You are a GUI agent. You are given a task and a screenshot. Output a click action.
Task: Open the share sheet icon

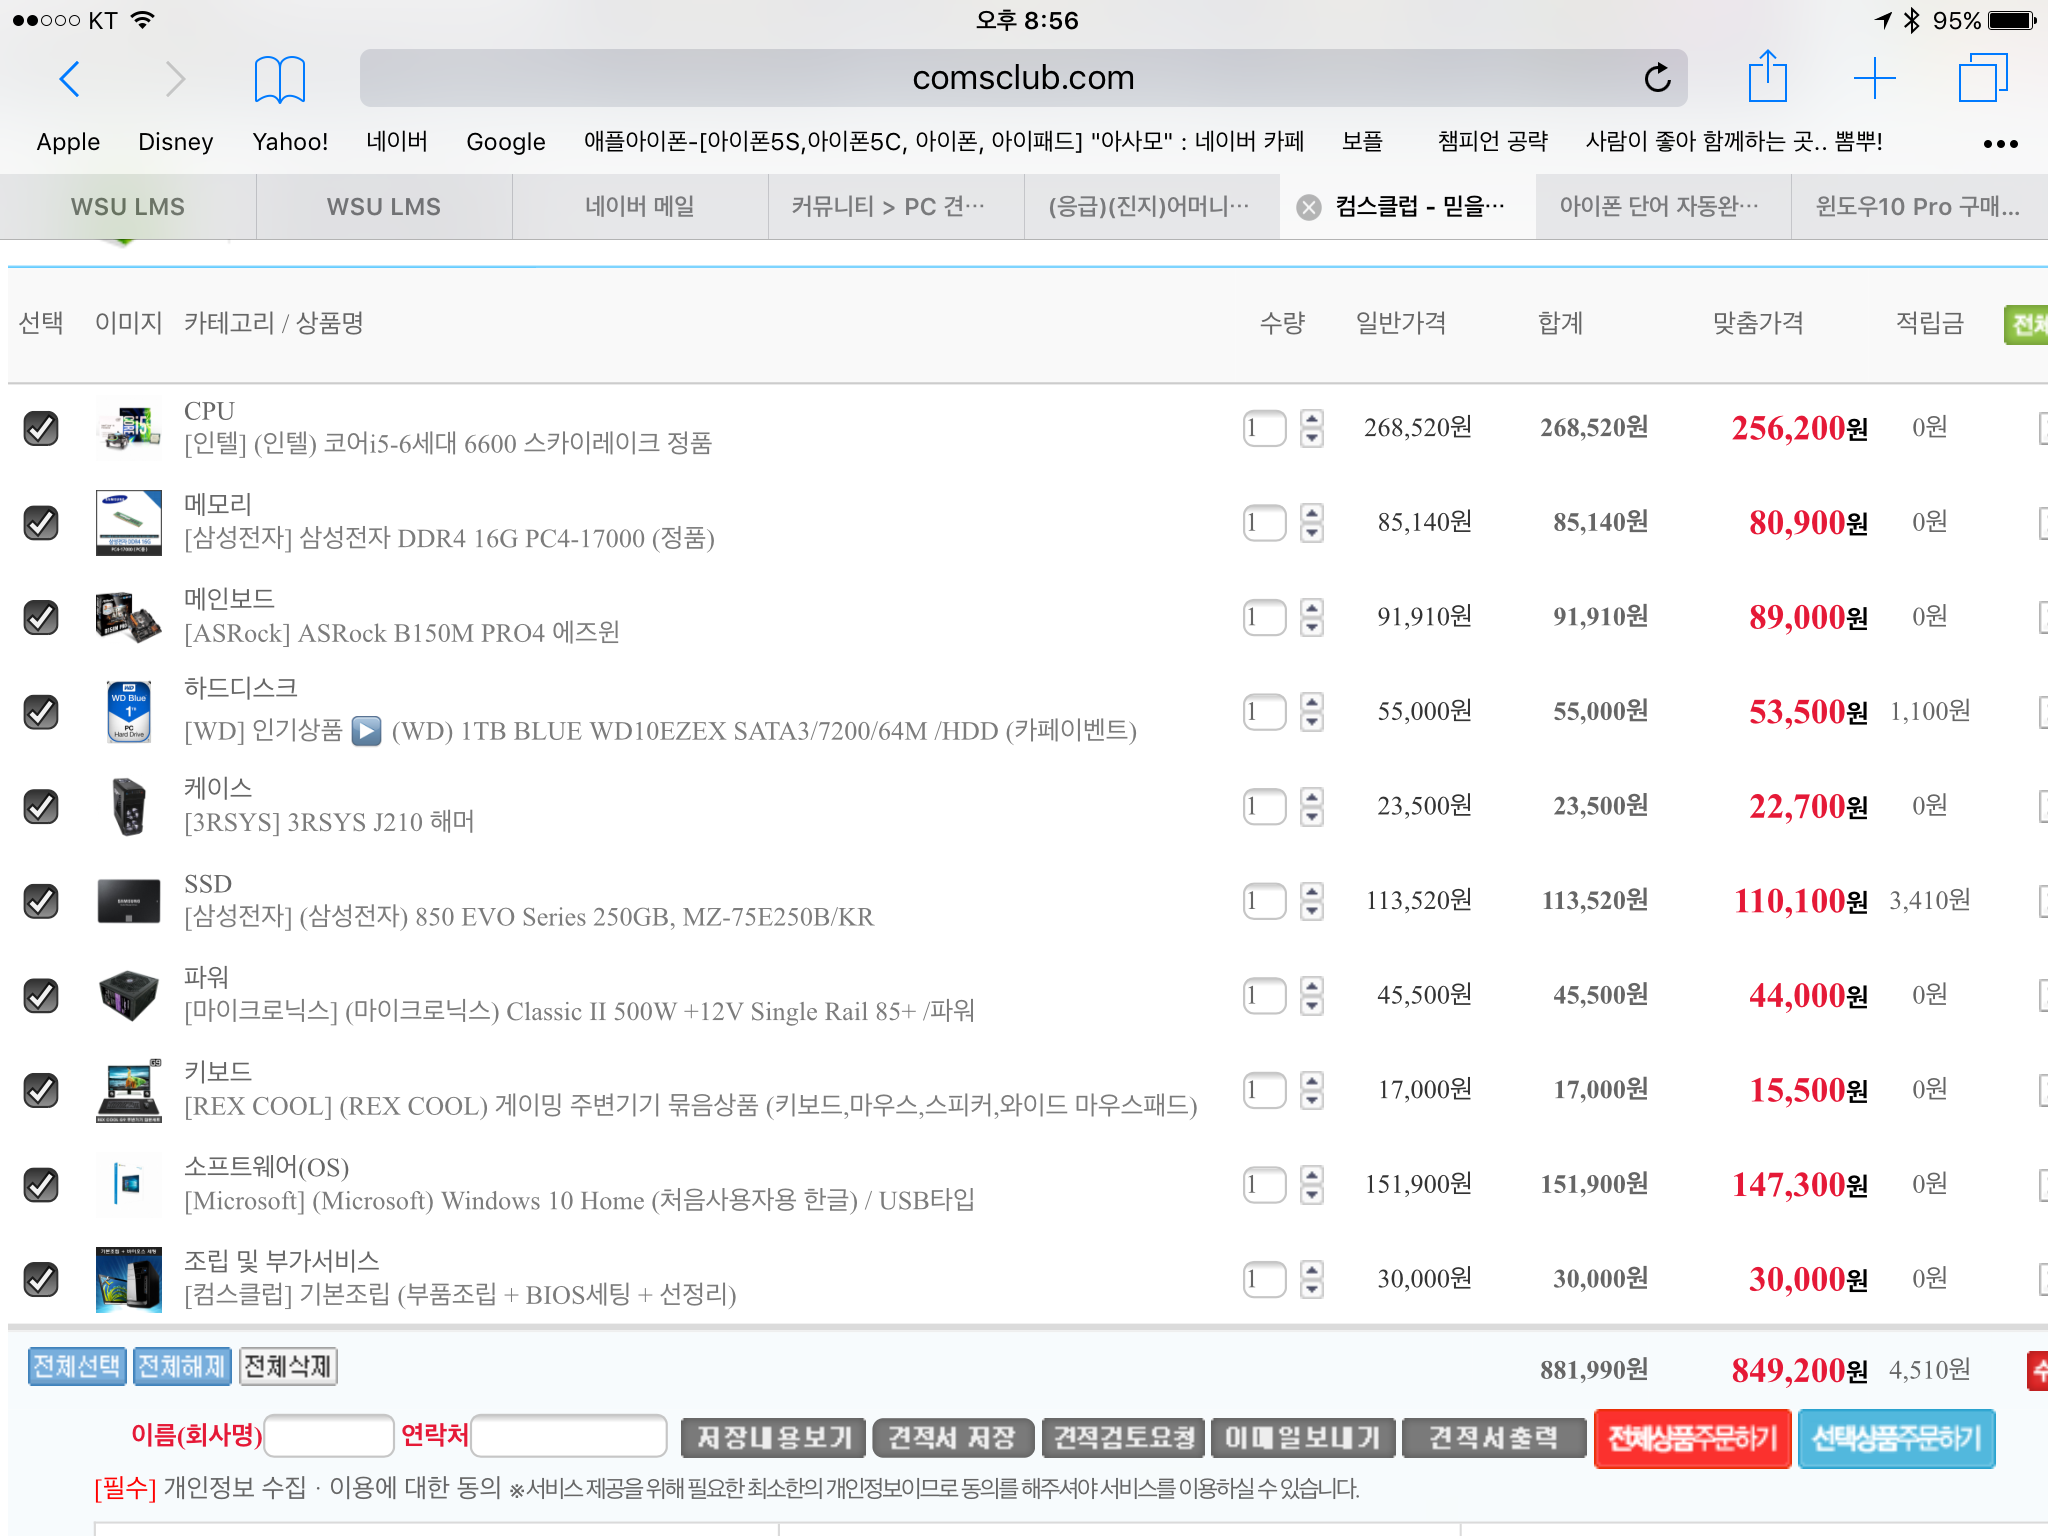[1767, 78]
